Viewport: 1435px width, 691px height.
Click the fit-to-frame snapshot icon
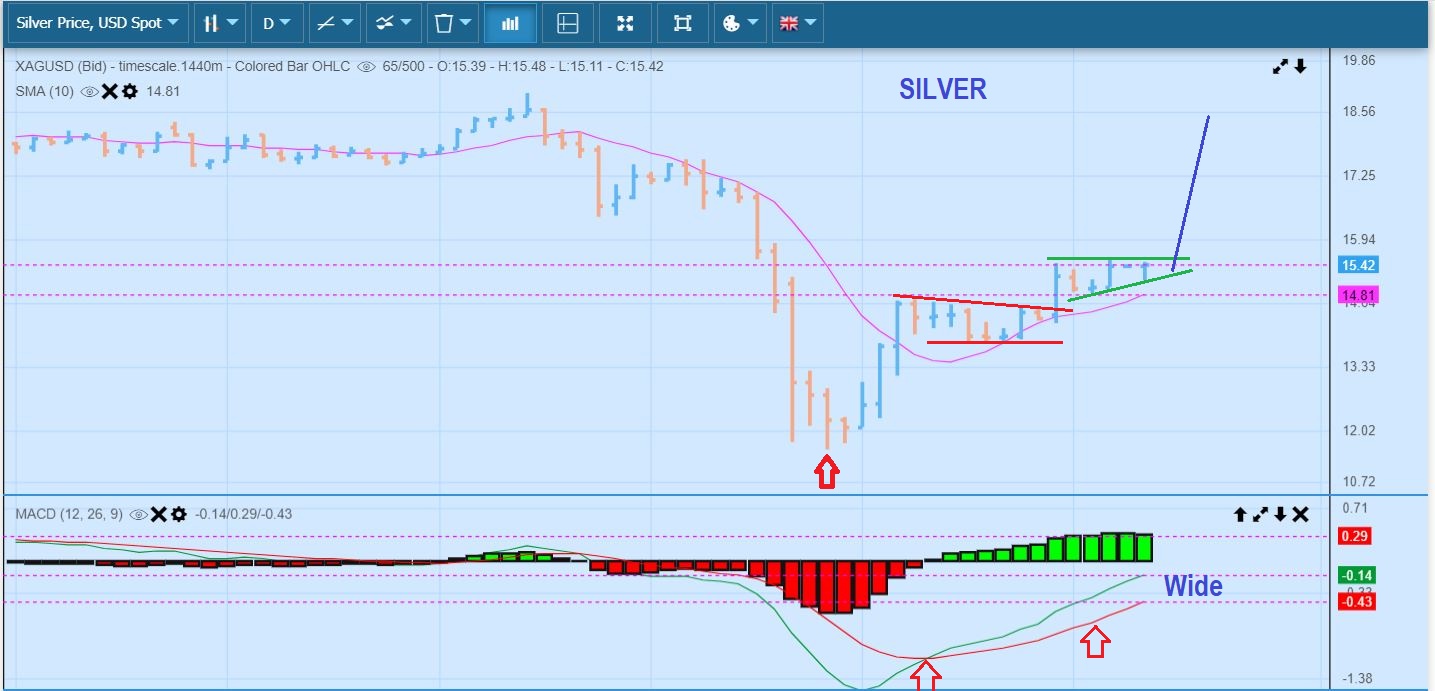pyautogui.click(x=683, y=23)
